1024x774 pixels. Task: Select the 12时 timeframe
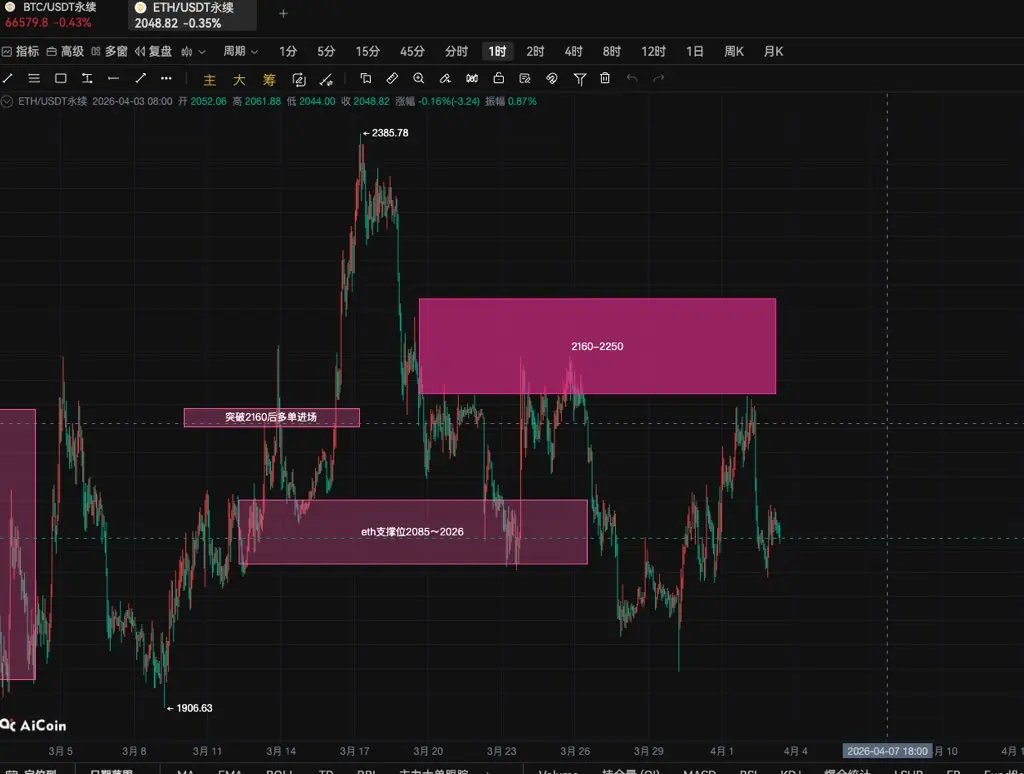click(654, 51)
